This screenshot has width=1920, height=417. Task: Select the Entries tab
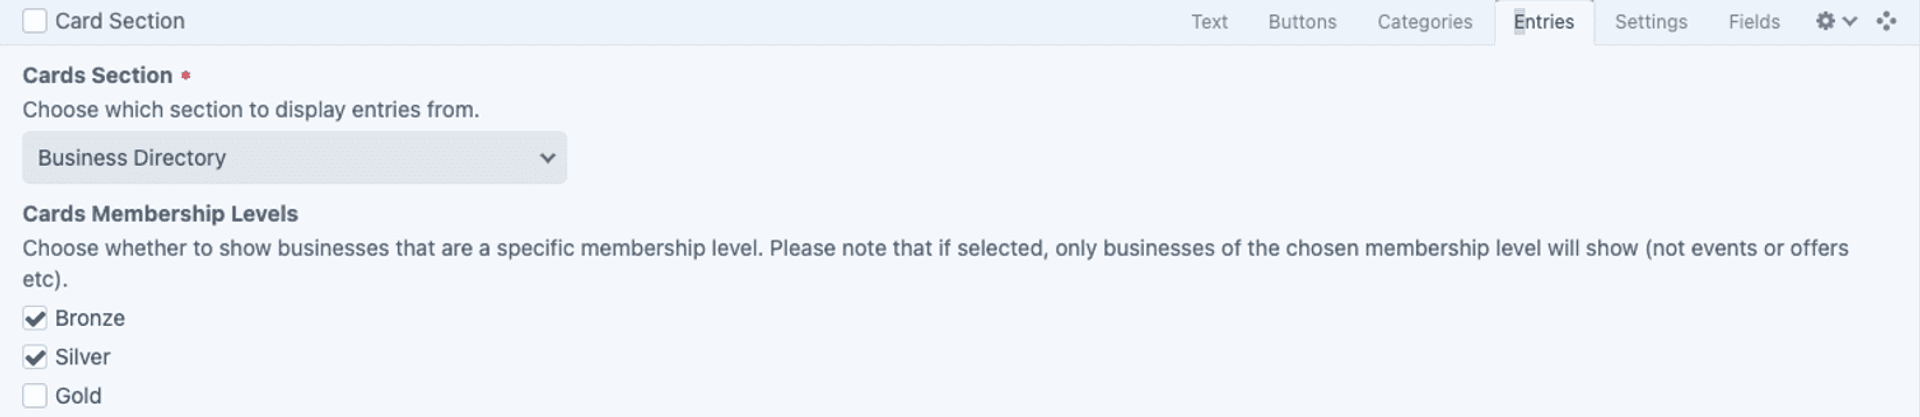coord(1544,22)
